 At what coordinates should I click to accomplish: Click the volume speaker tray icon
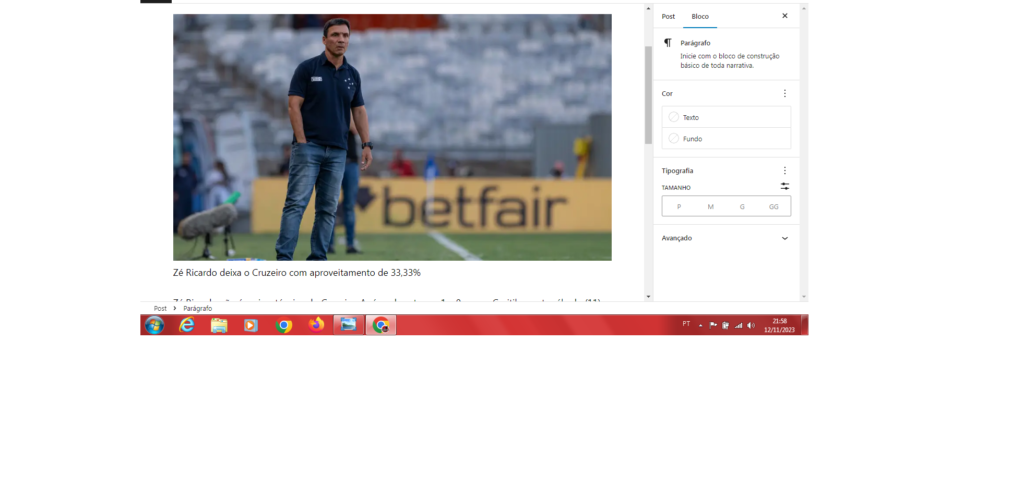751,325
